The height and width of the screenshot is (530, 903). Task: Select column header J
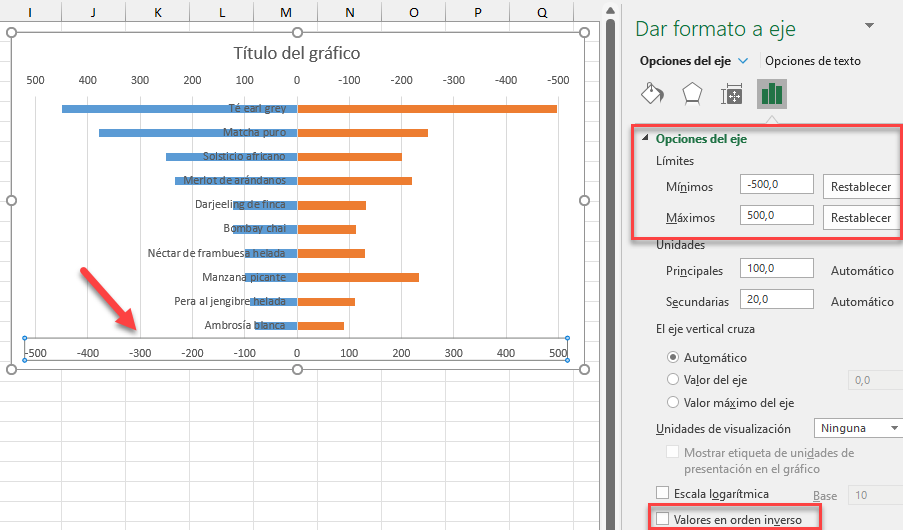click(93, 12)
